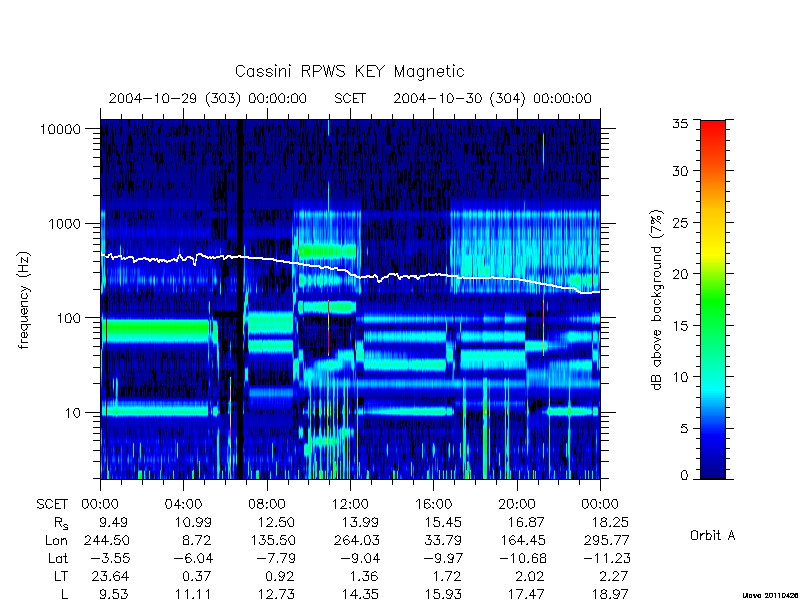800x600 pixels.
Task: Click the dark blue bottom of the colorbar
Action: 713,469
